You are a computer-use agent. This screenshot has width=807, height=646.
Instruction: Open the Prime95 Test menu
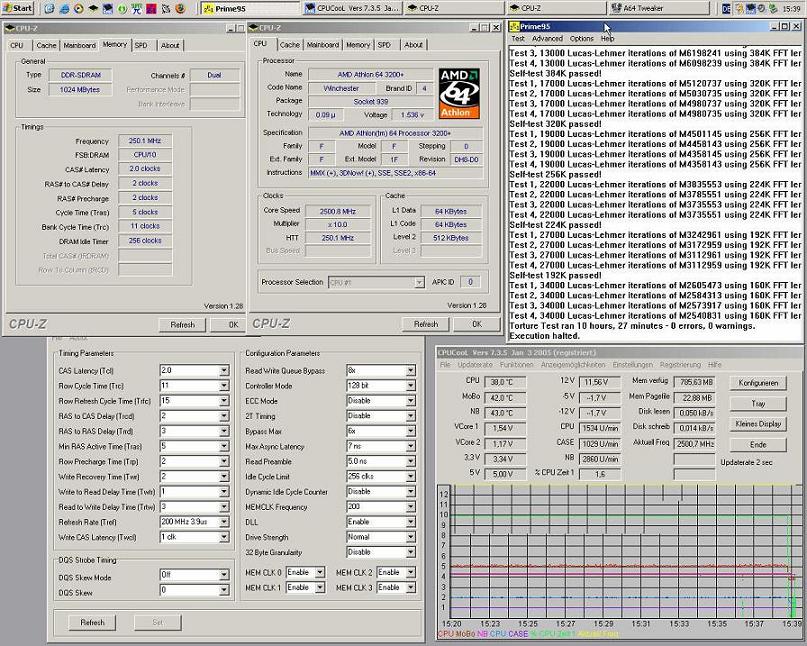pos(518,39)
